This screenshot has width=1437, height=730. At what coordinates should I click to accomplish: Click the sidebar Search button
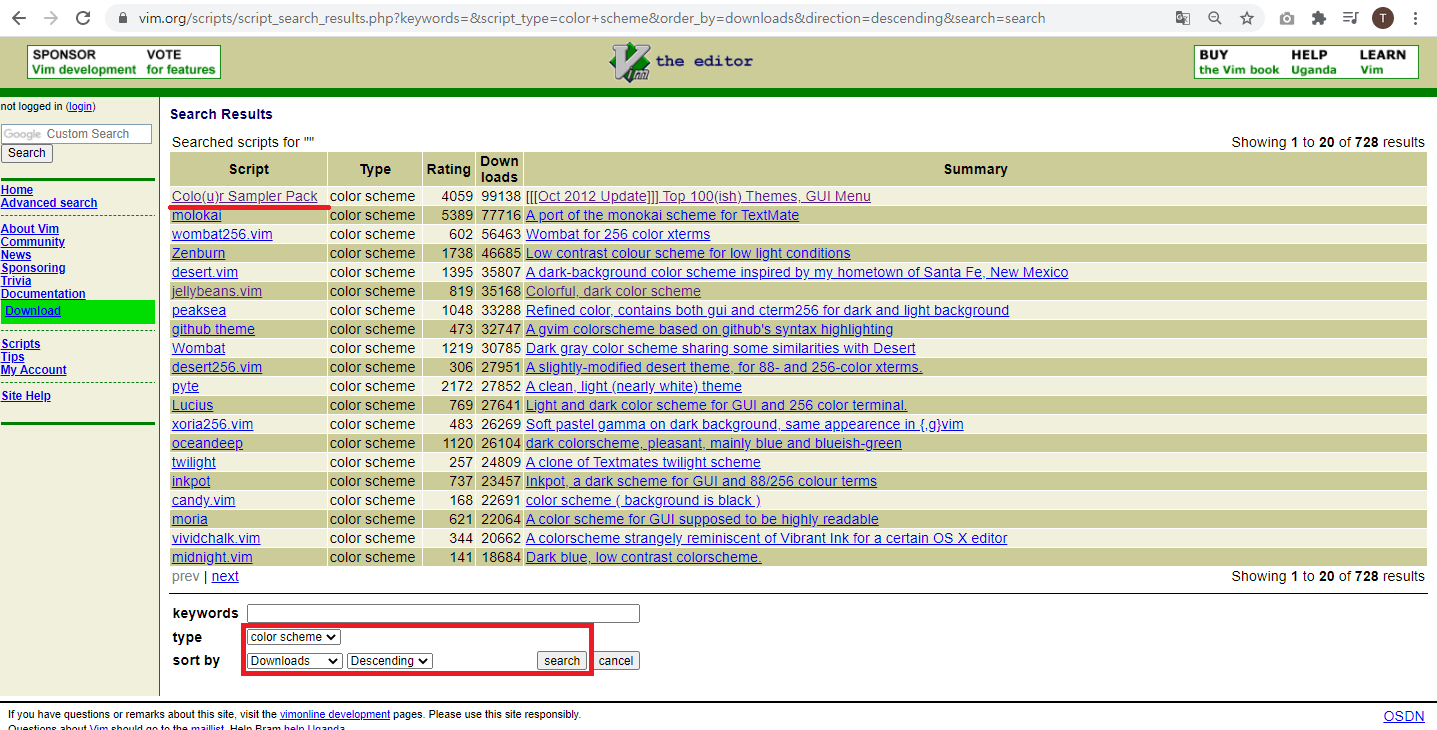pos(27,153)
